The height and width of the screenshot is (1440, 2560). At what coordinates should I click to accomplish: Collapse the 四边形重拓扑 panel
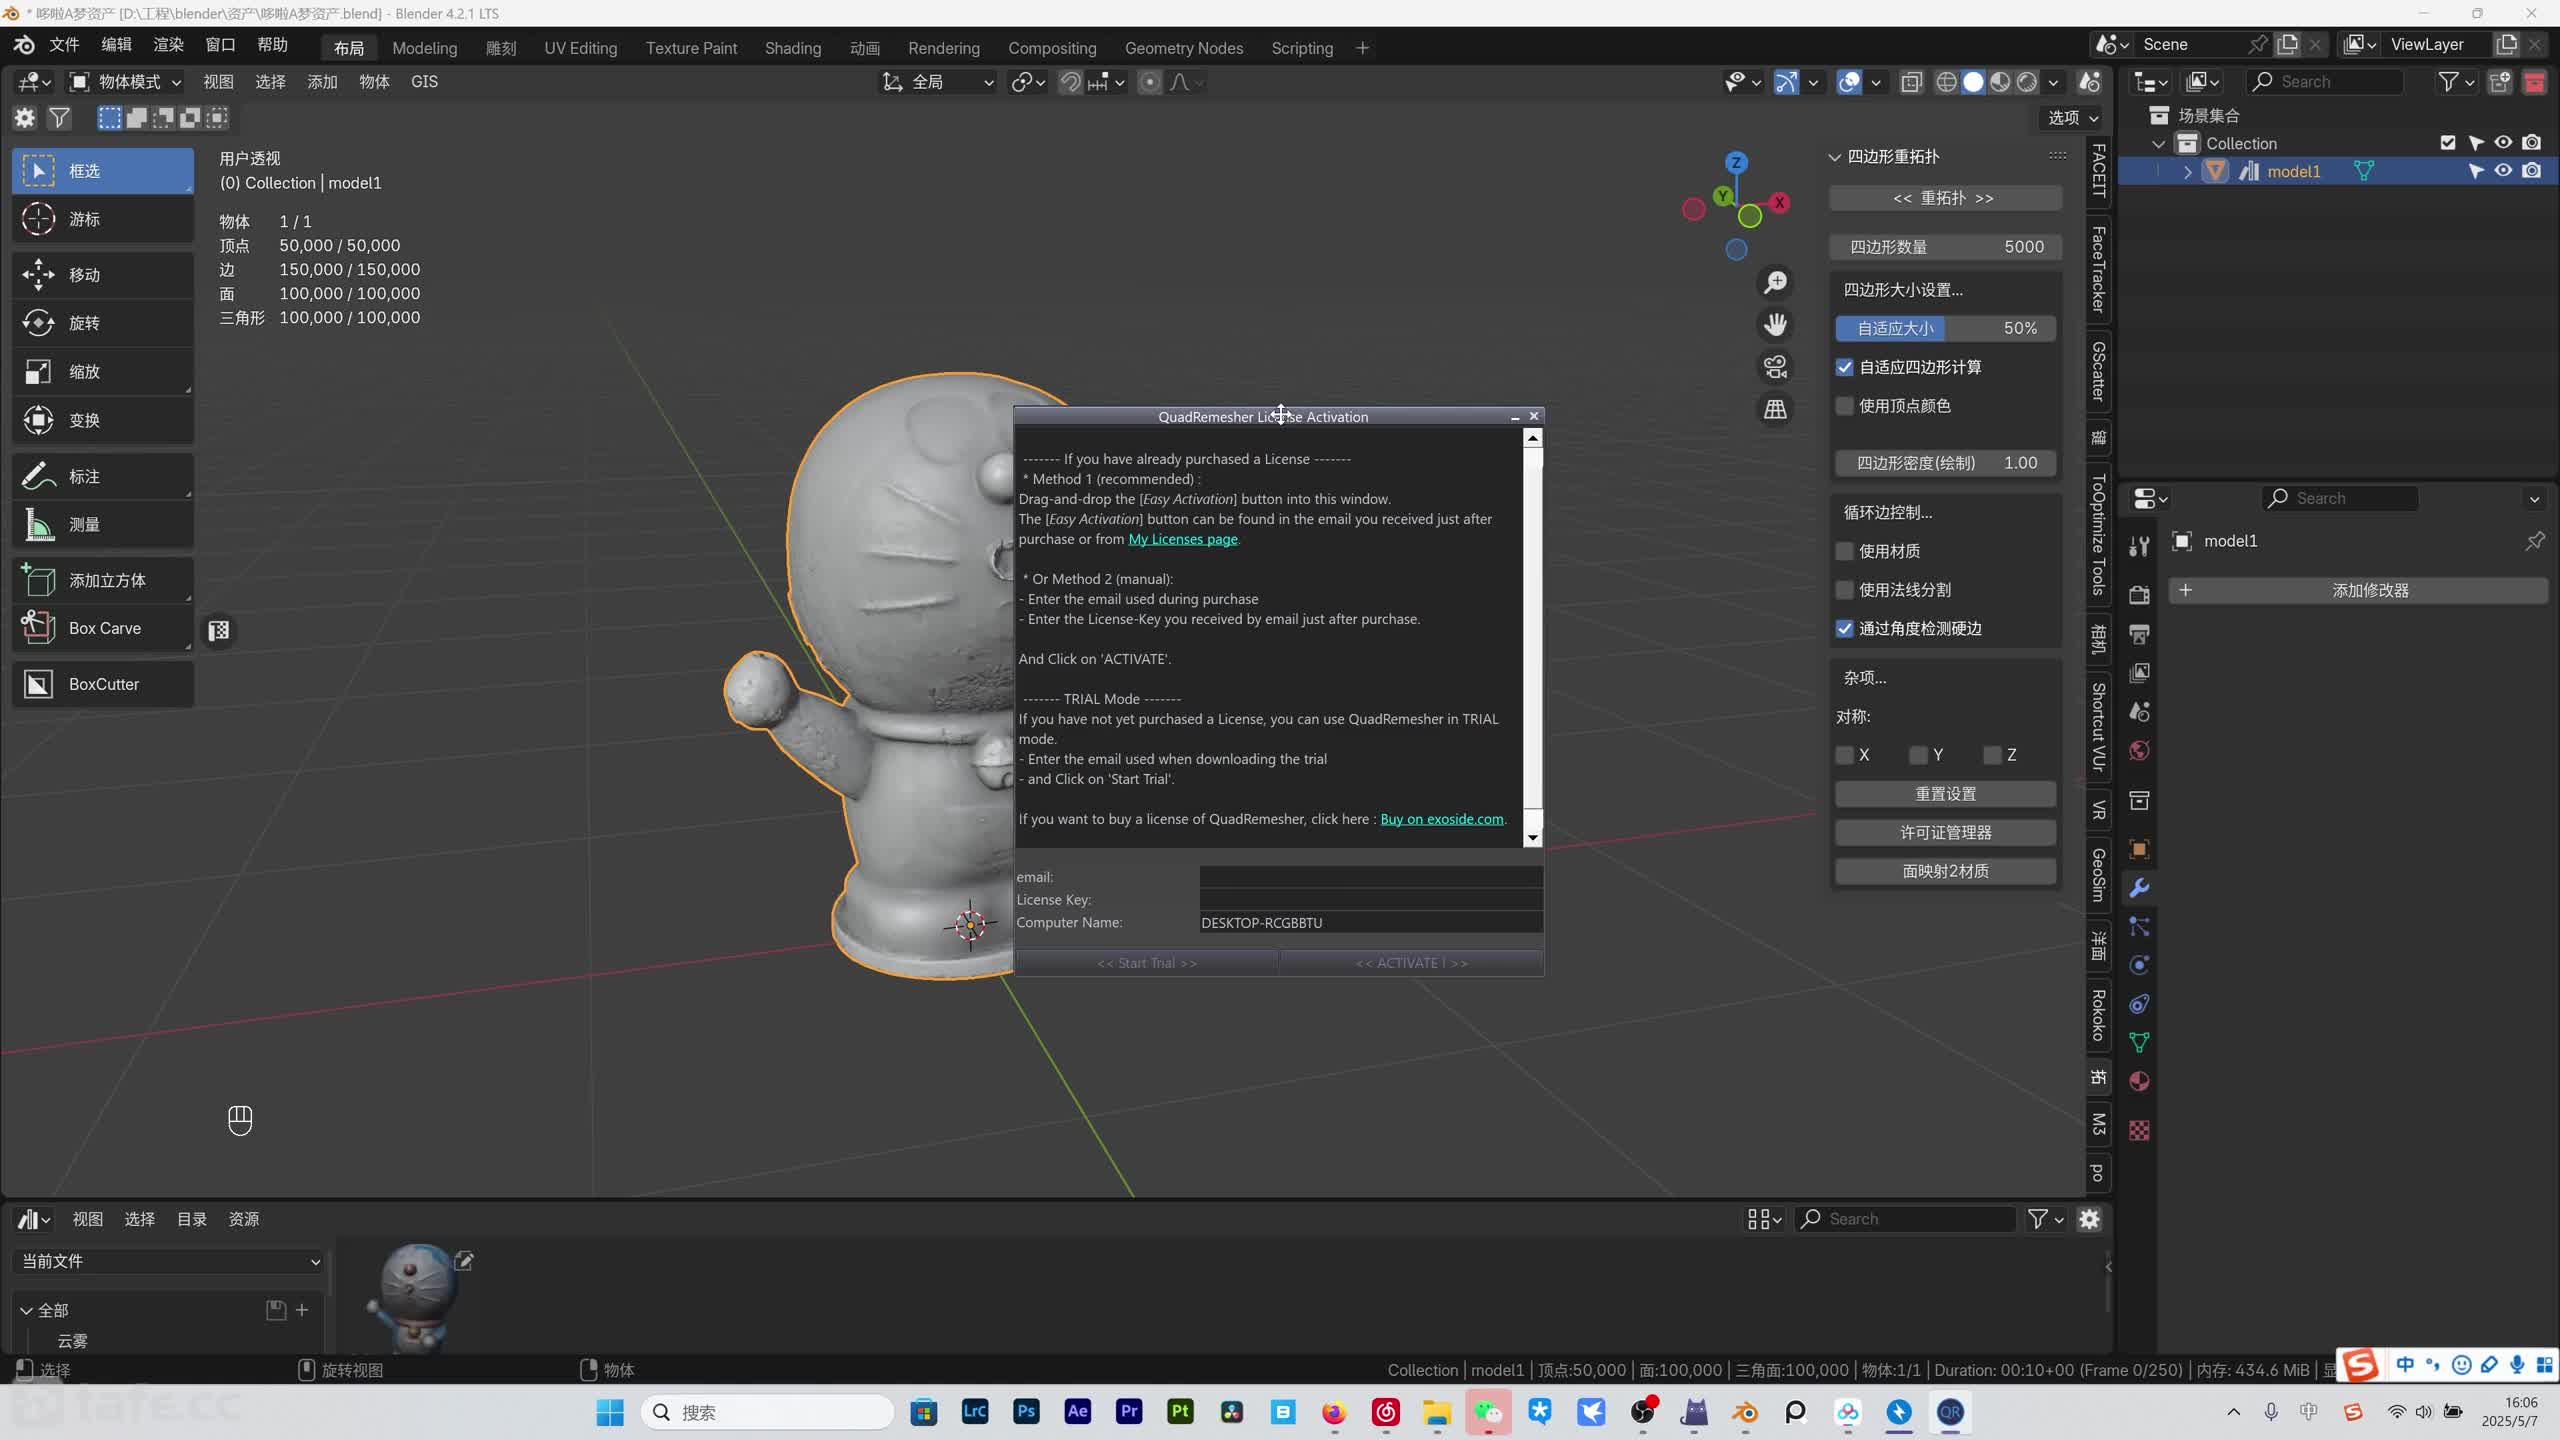1835,157
